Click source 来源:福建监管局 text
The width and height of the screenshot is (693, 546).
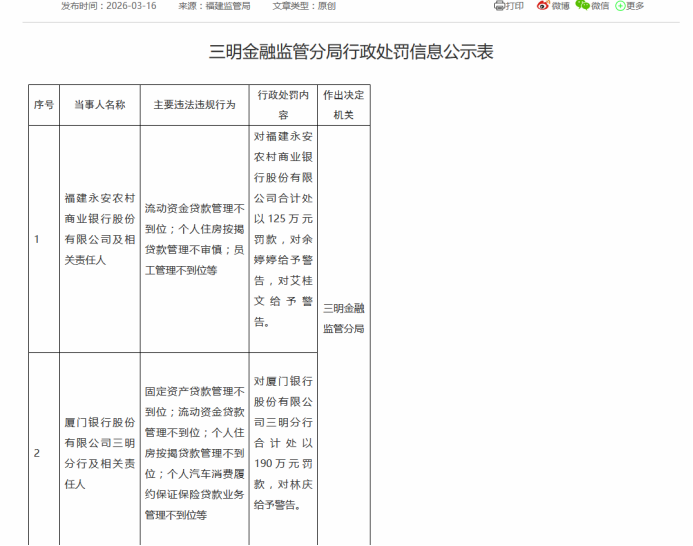[x=214, y=6]
